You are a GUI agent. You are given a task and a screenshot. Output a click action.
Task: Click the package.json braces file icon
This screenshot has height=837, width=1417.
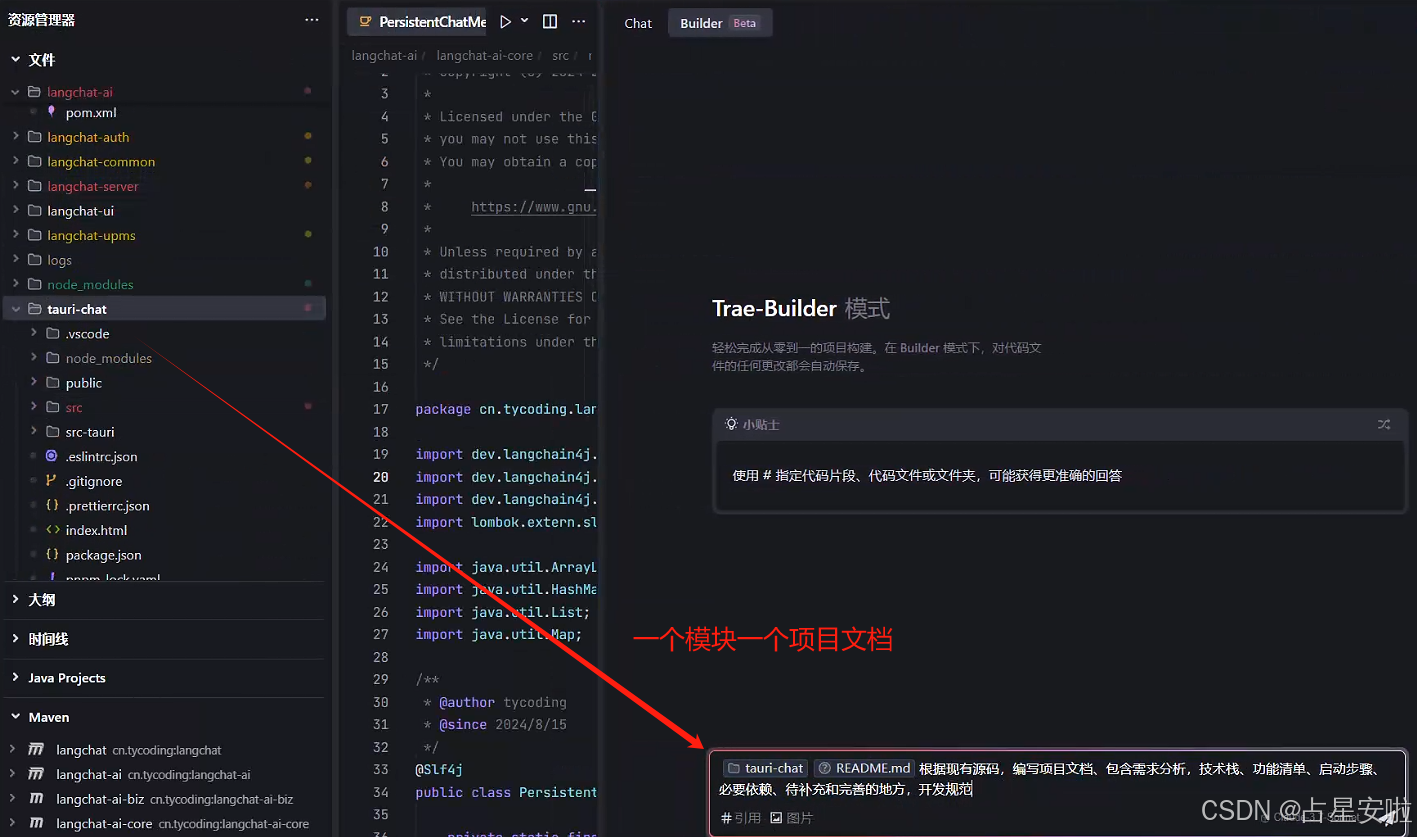(x=52, y=555)
